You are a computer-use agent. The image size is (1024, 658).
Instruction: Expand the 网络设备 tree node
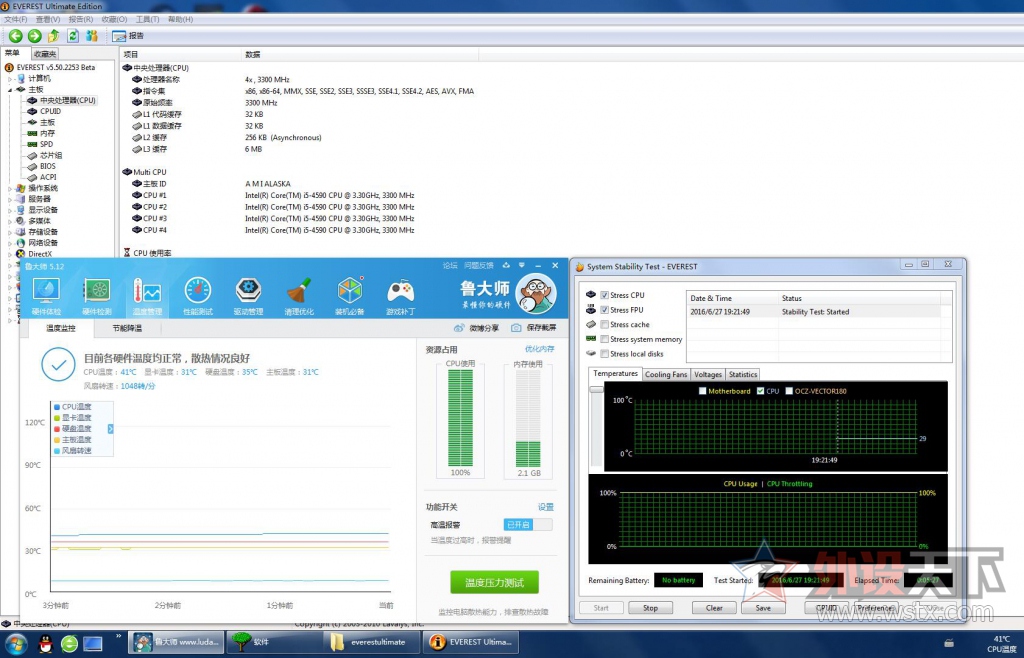pos(10,243)
